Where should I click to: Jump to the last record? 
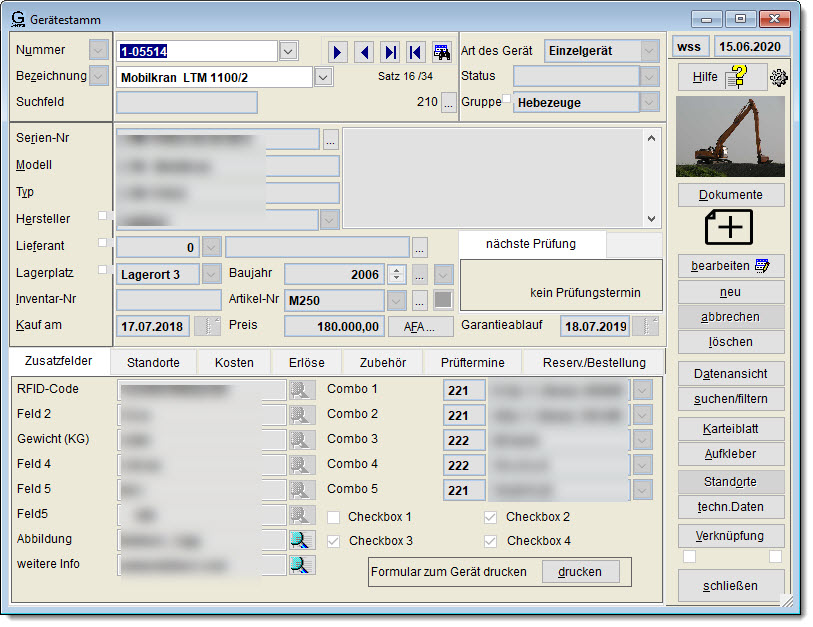[x=390, y=52]
